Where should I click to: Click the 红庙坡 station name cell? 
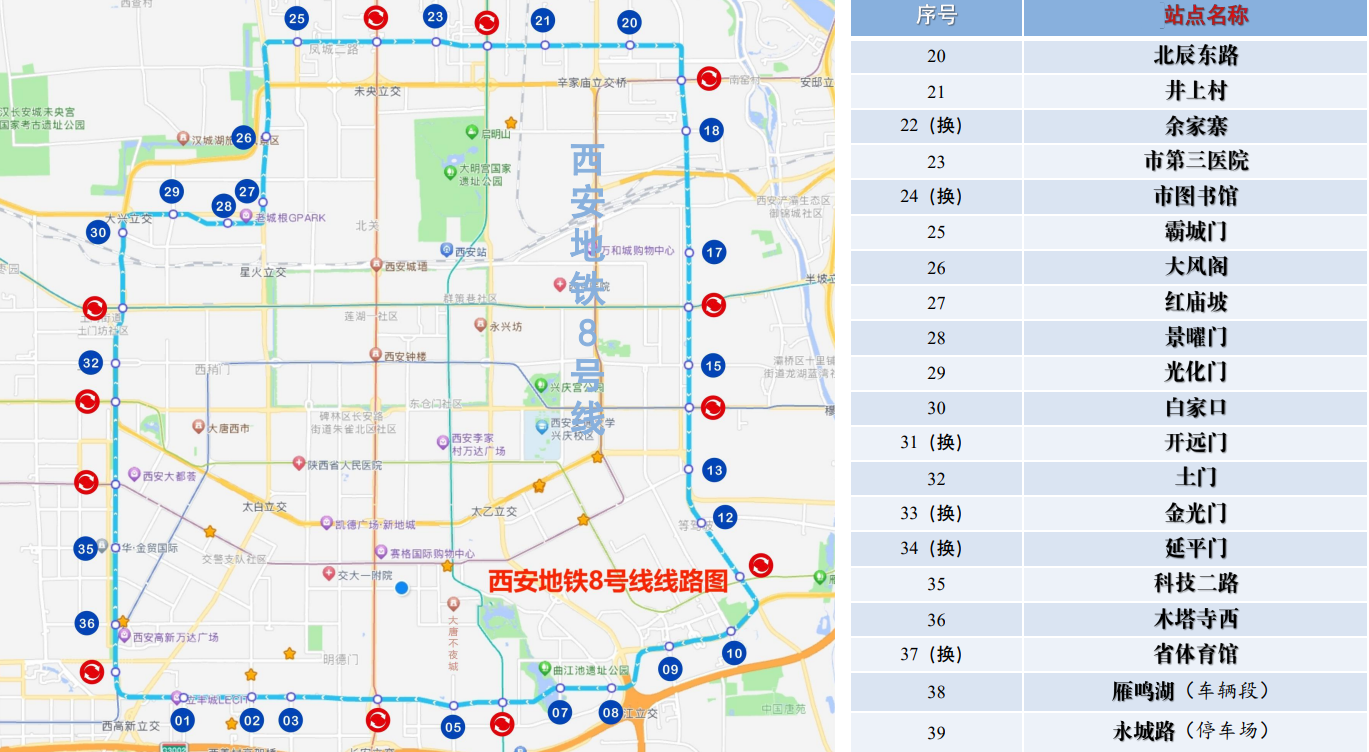pos(1196,302)
